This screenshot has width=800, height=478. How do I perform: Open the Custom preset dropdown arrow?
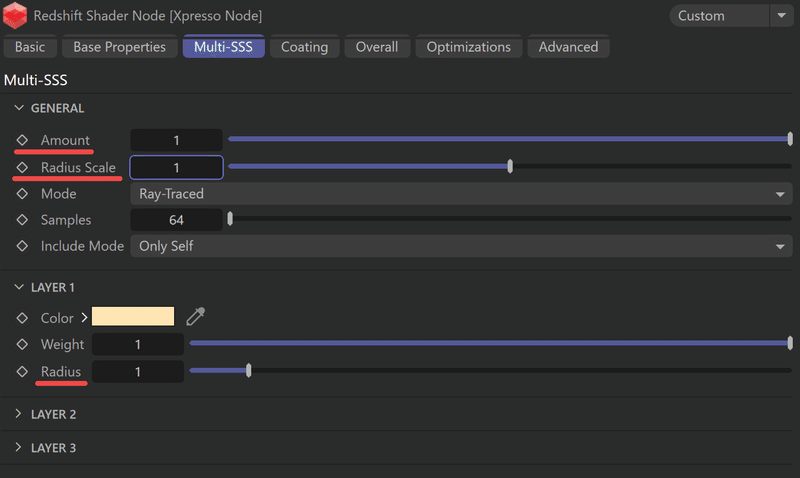(x=782, y=16)
